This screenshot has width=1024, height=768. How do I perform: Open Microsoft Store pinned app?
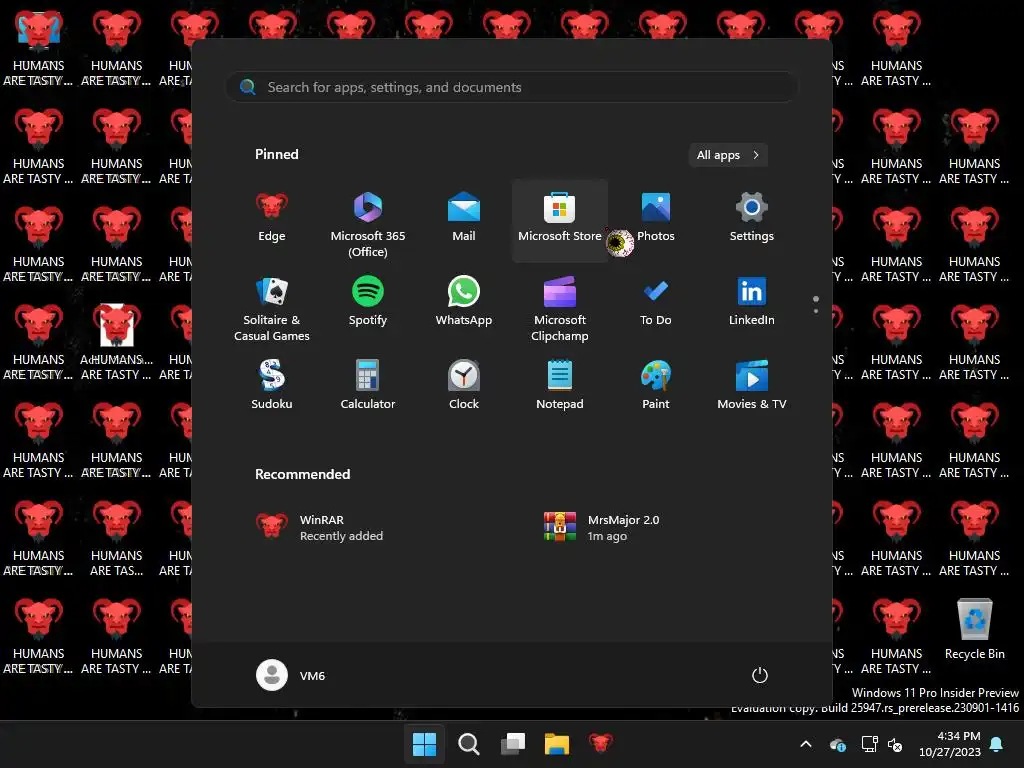pos(560,220)
